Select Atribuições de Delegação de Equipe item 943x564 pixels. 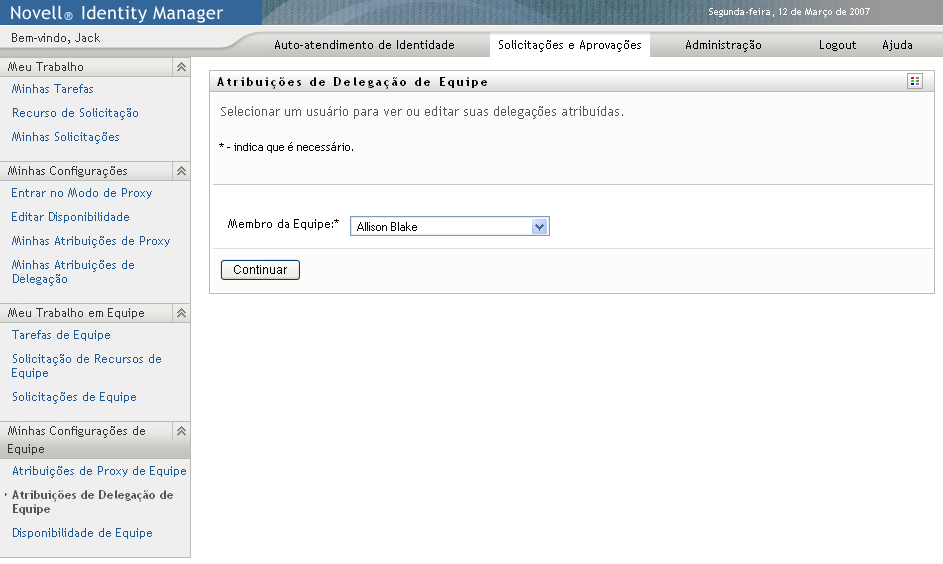click(x=93, y=501)
